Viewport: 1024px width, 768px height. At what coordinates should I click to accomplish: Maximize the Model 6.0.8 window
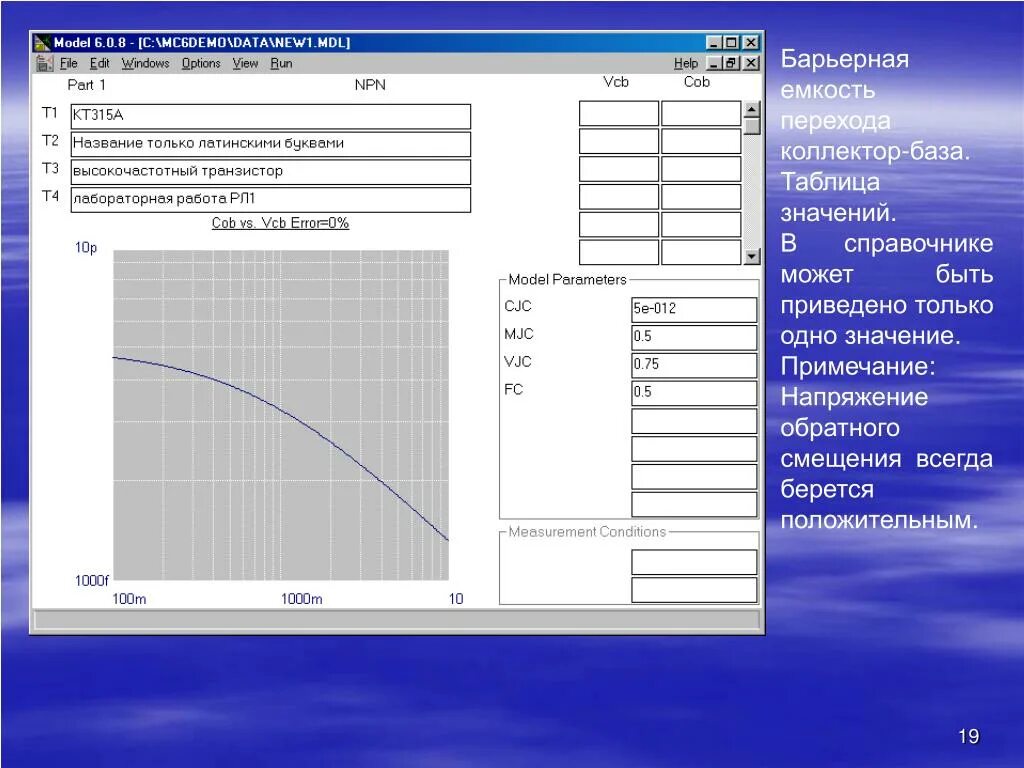pyautogui.click(x=731, y=43)
